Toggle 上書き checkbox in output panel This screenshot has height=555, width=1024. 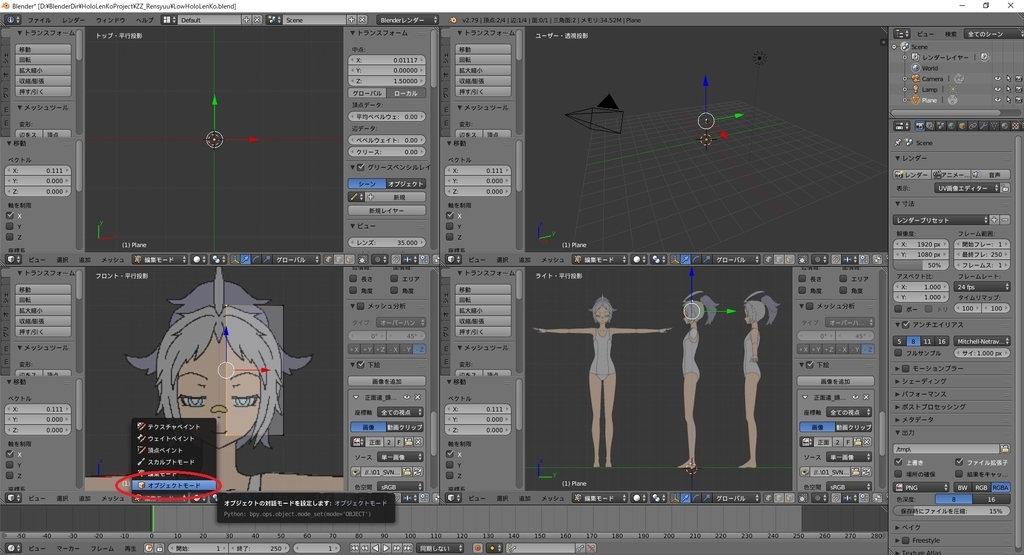pyautogui.click(x=899, y=462)
